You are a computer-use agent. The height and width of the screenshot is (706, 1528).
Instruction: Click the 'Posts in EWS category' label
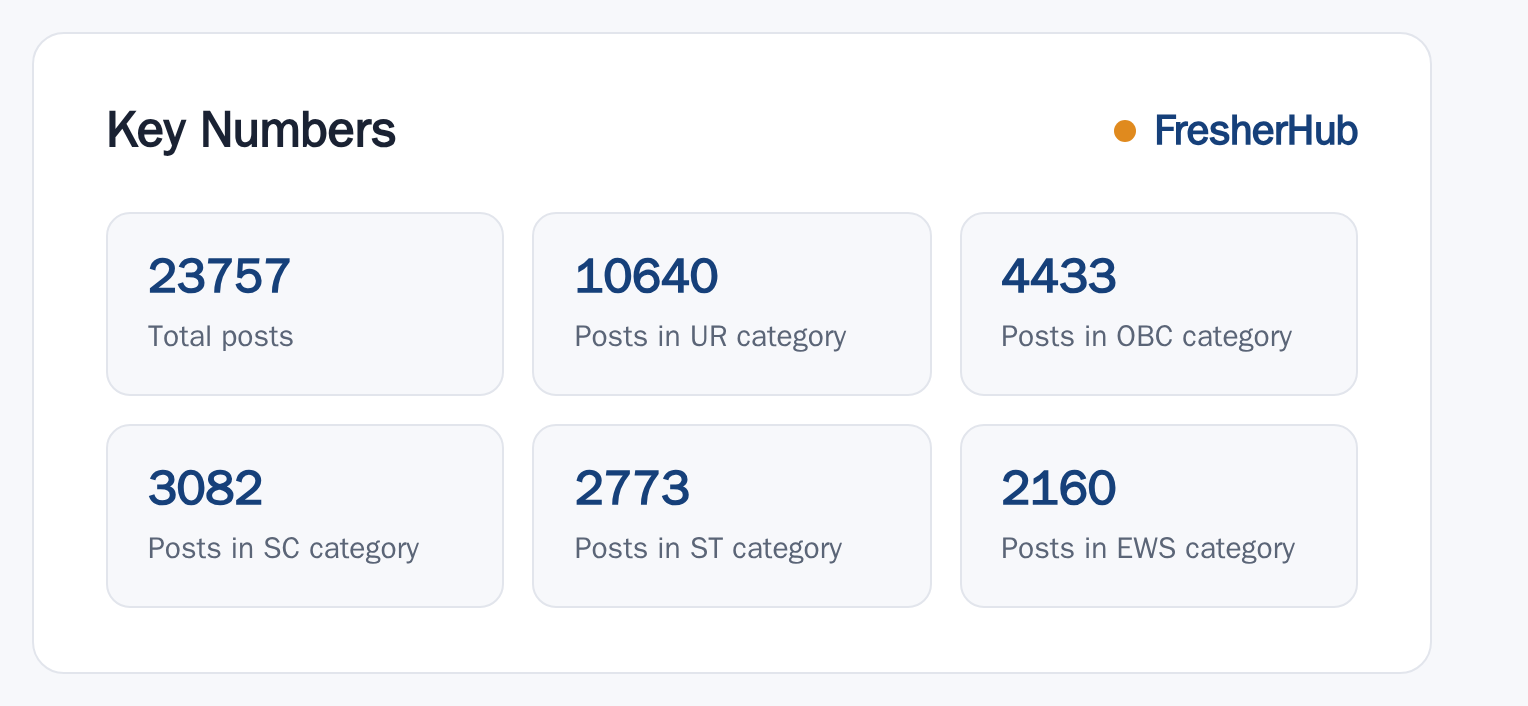(x=1148, y=549)
